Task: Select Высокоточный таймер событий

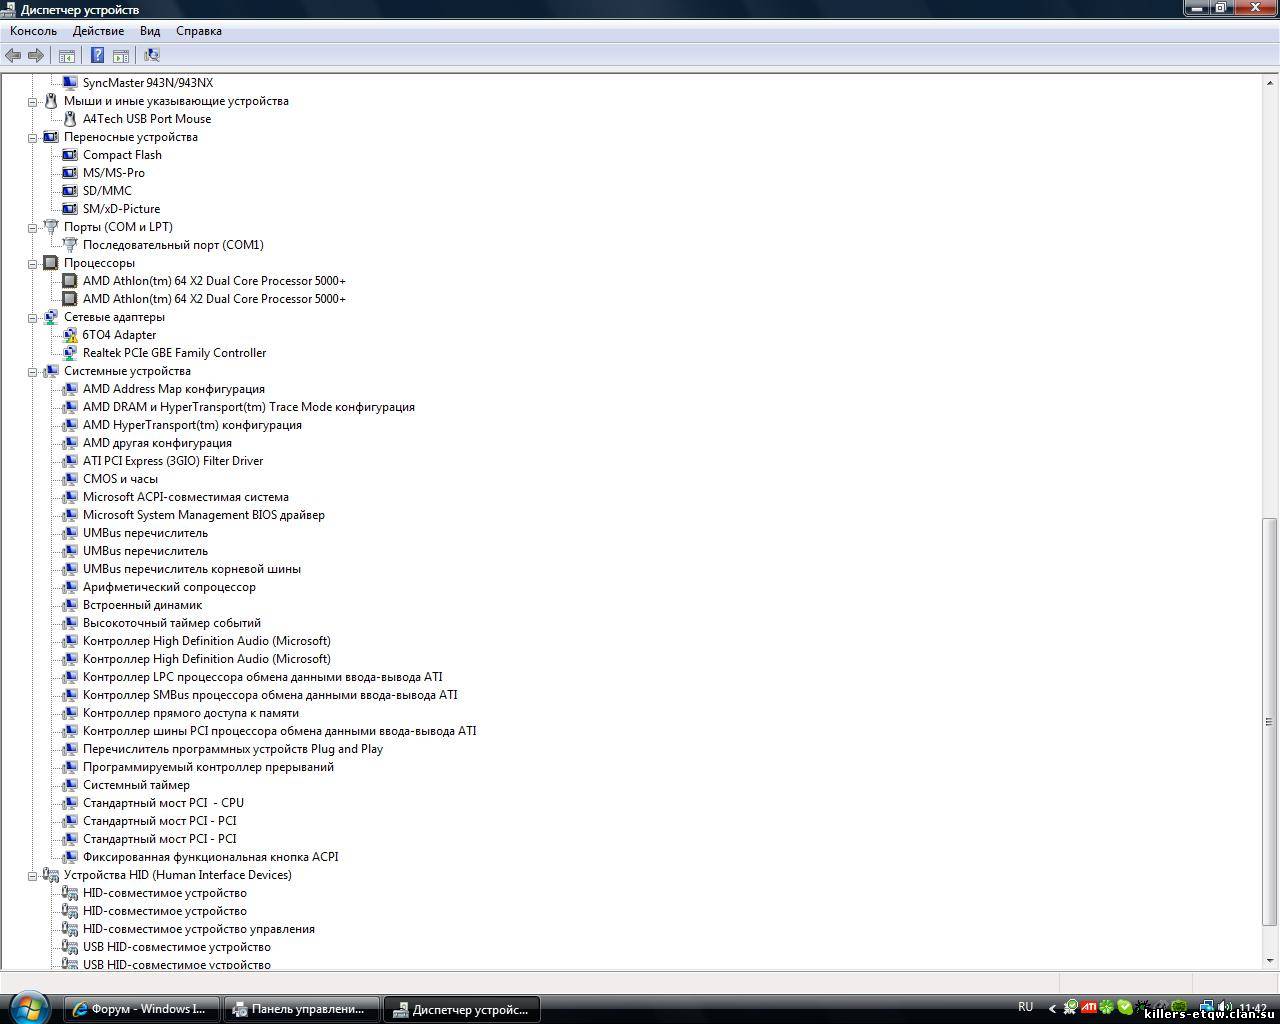Action: tap(172, 623)
